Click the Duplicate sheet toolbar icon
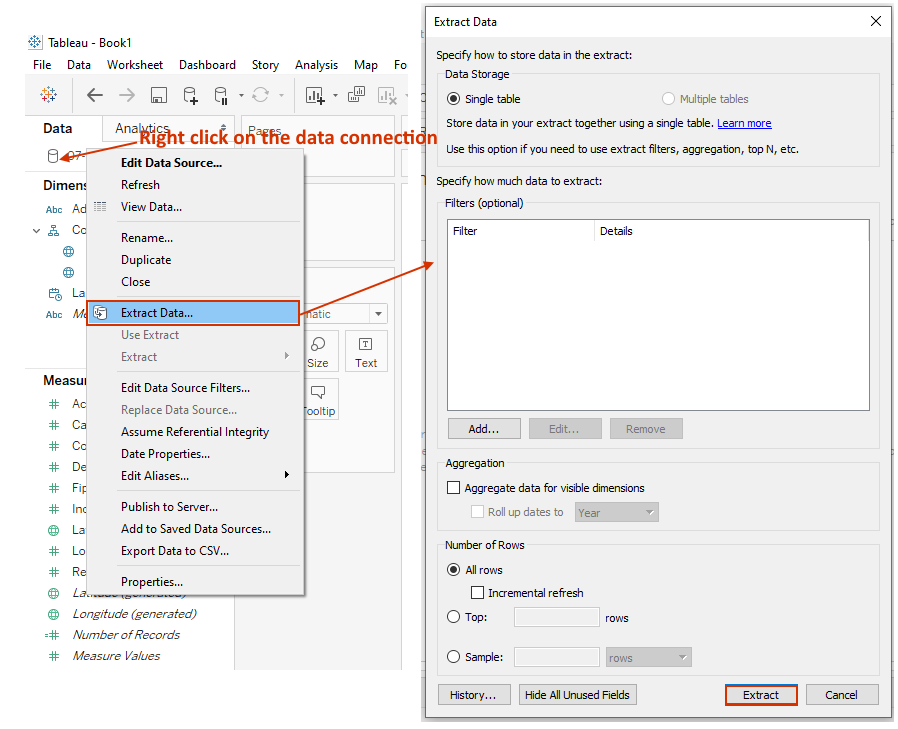Screen dimensions: 898x729 [356, 94]
